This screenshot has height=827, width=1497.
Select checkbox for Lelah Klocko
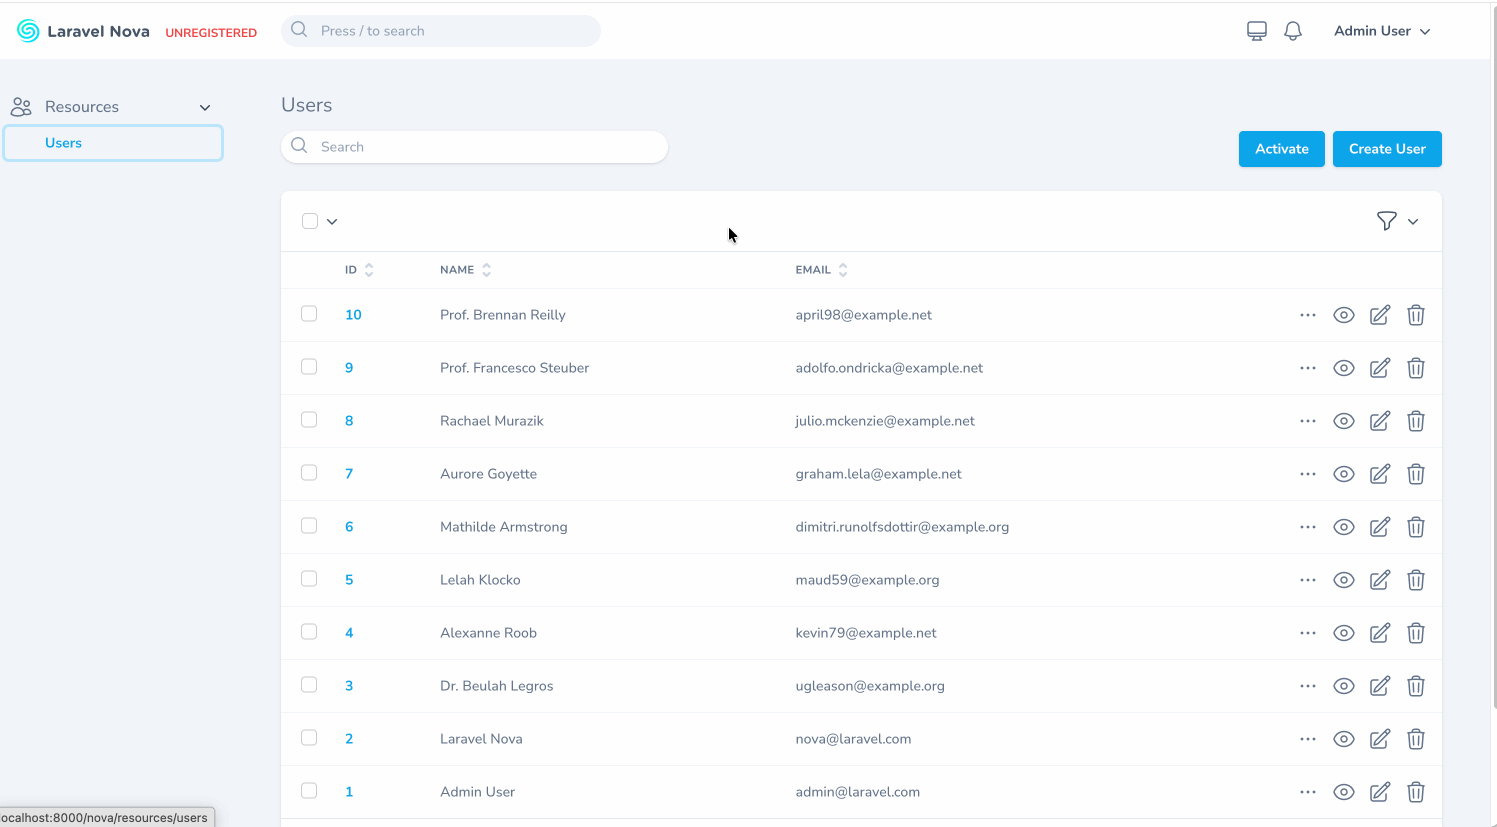pyautogui.click(x=309, y=579)
